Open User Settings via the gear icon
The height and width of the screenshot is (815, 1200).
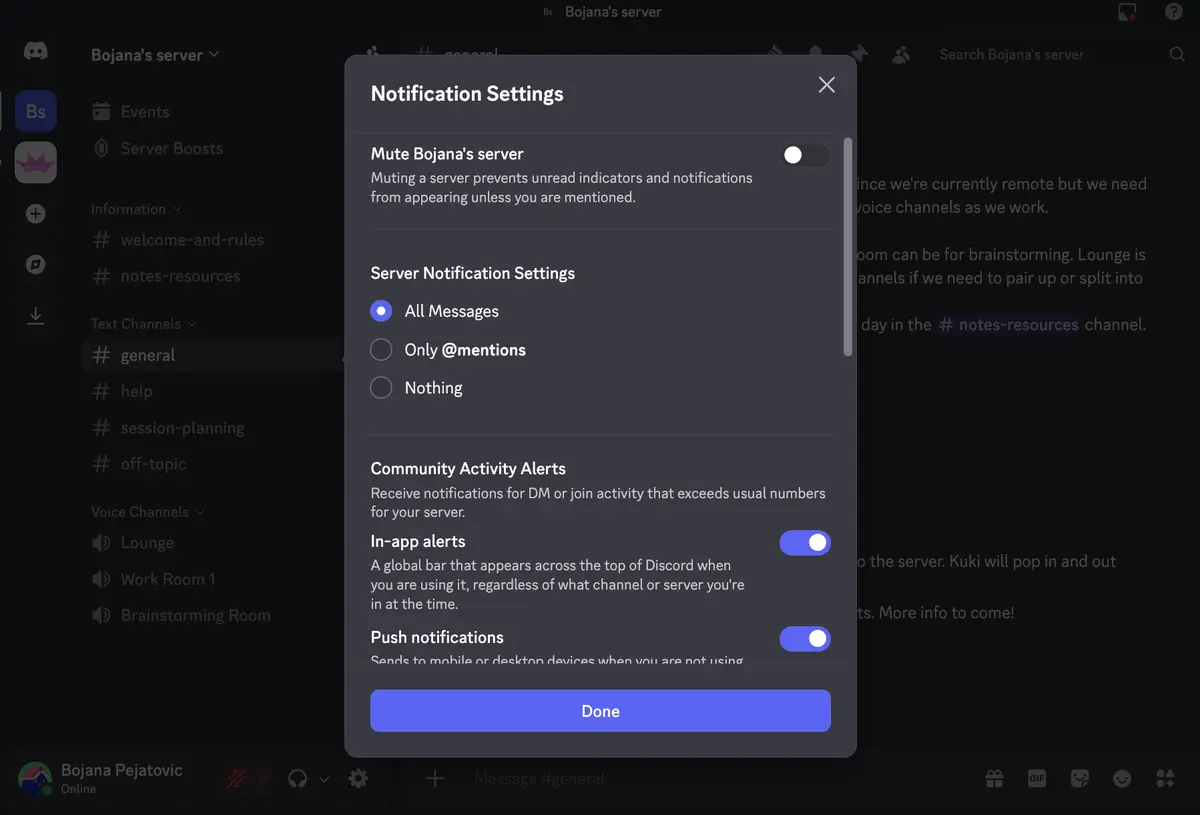point(358,778)
